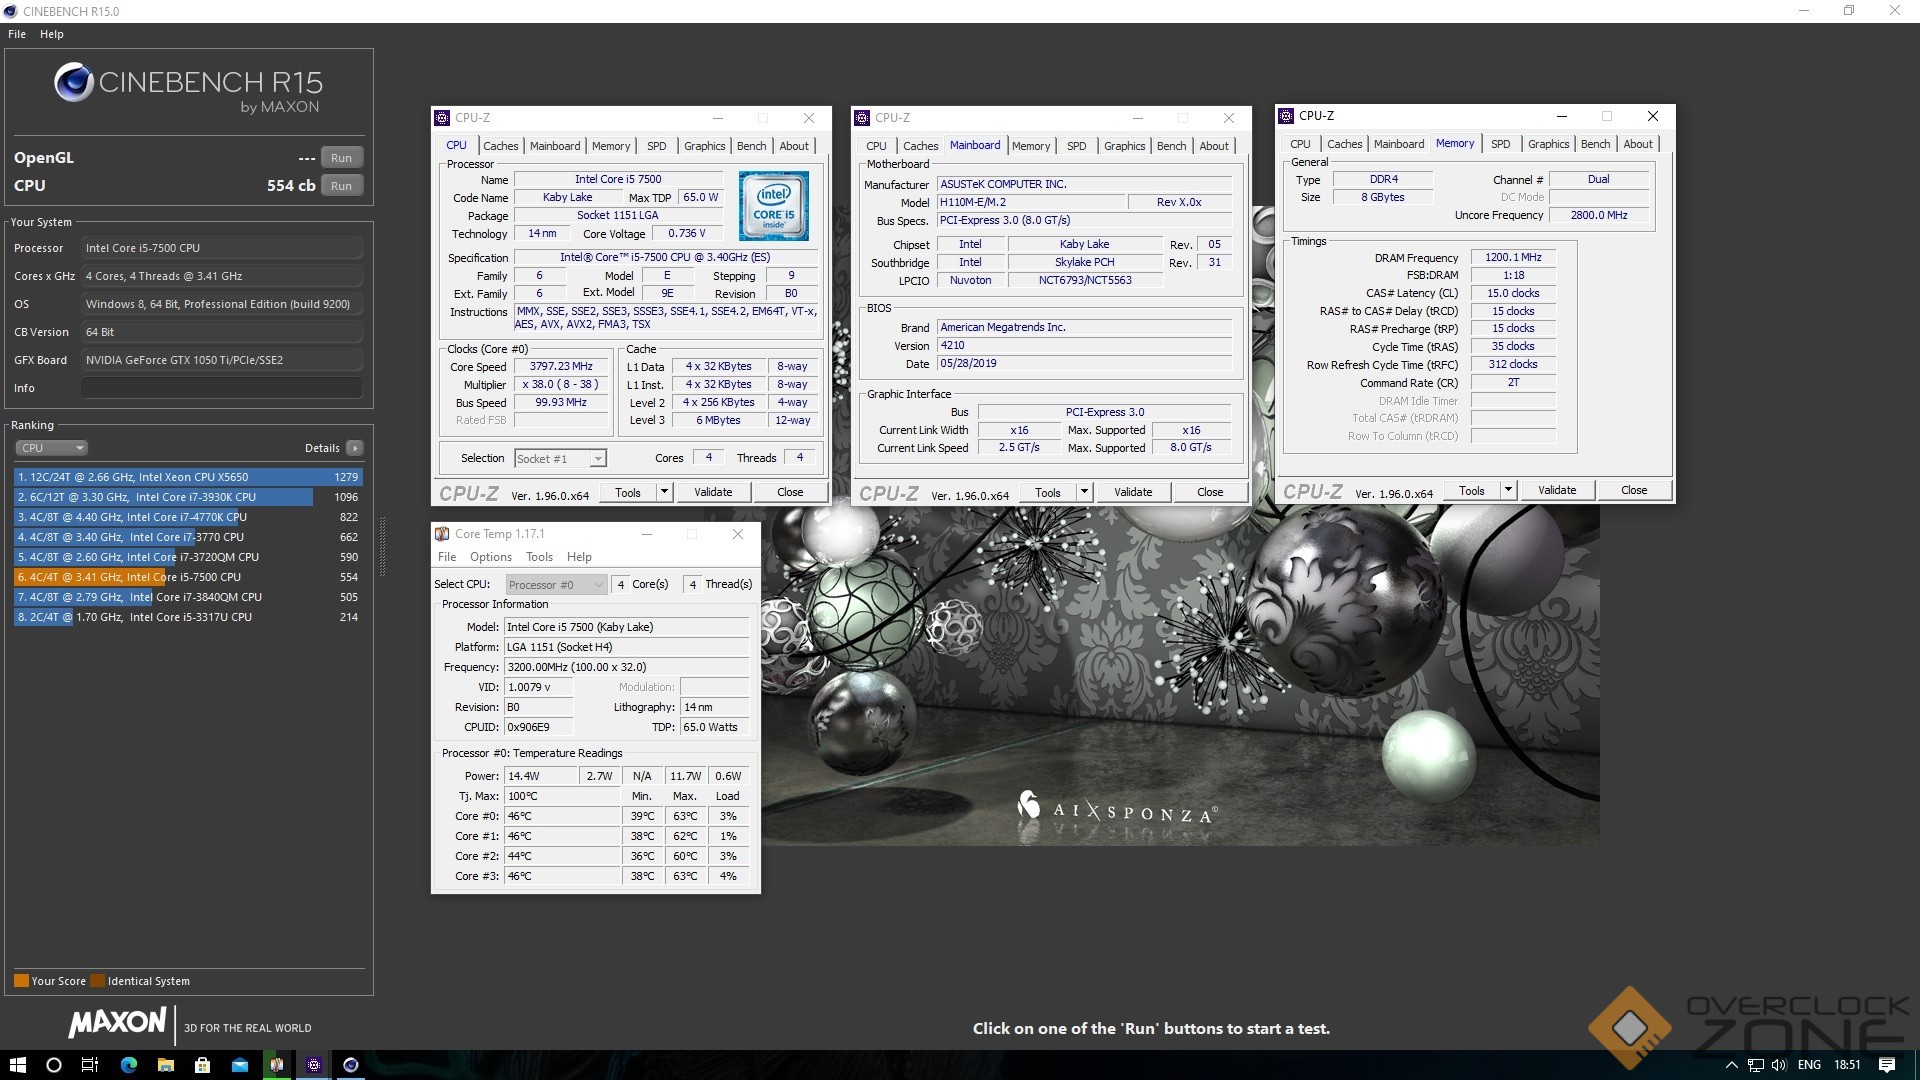Open notification center icon
This screenshot has width=1920, height=1080.
1887,1065
